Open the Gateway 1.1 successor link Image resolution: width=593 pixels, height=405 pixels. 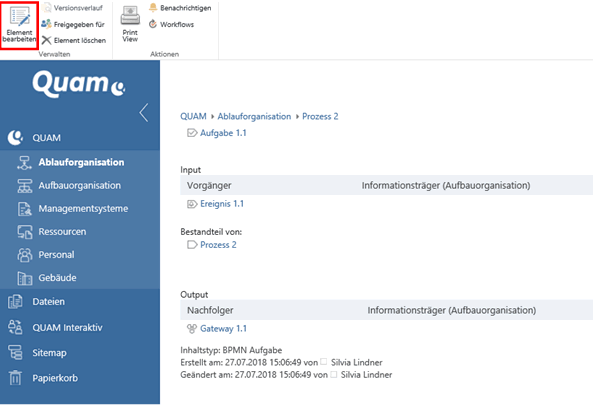pyautogui.click(x=223, y=329)
